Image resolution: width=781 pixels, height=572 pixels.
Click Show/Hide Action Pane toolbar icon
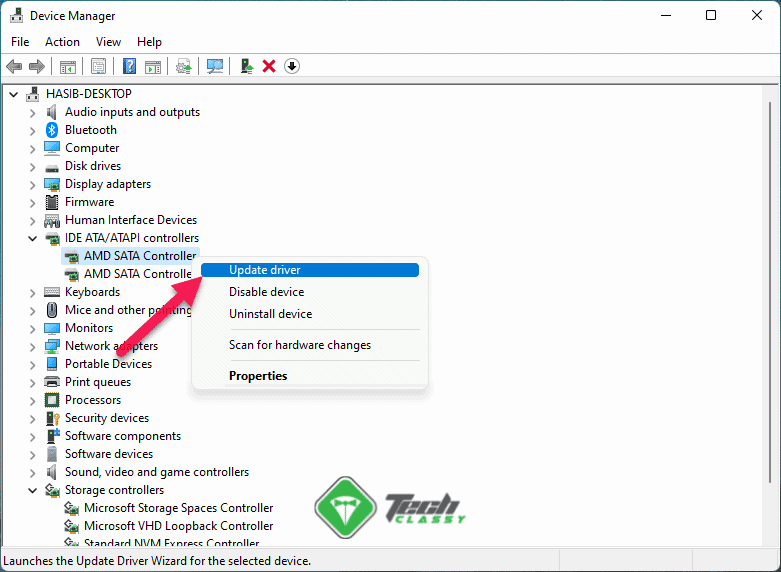(153, 66)
